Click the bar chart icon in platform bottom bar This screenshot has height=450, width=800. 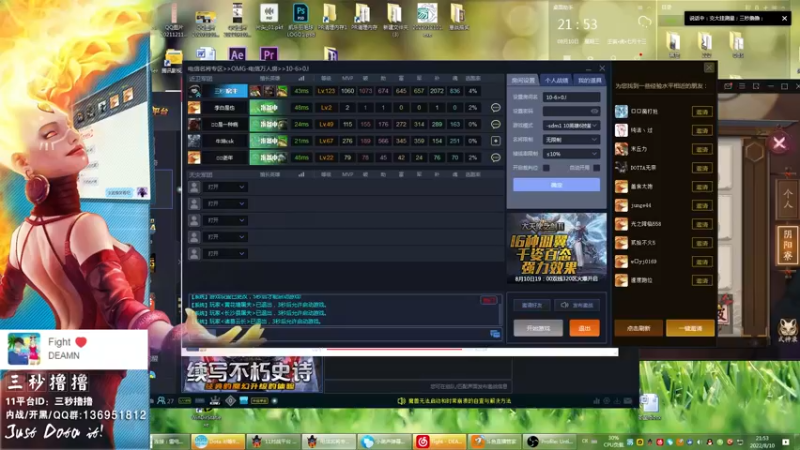(x=596, y=401)
